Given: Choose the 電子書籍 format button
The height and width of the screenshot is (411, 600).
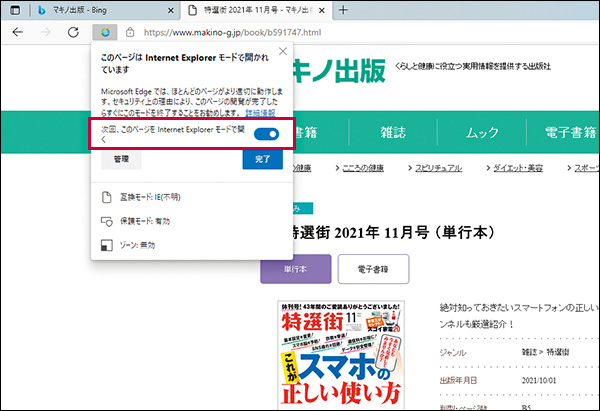Looking at the screenshot, I should pyautogui.click(x=372, y=269).
